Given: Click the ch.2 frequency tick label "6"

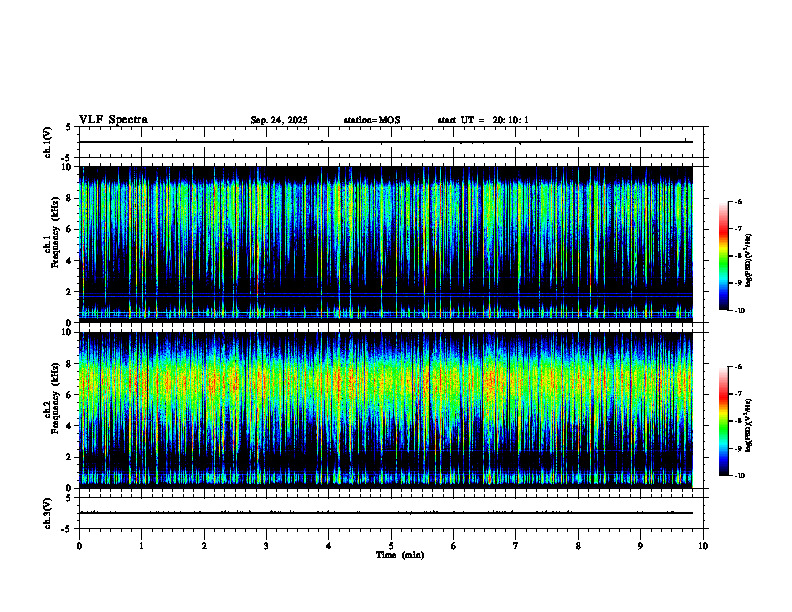Looking at the screenshot, I should point(70,395).
